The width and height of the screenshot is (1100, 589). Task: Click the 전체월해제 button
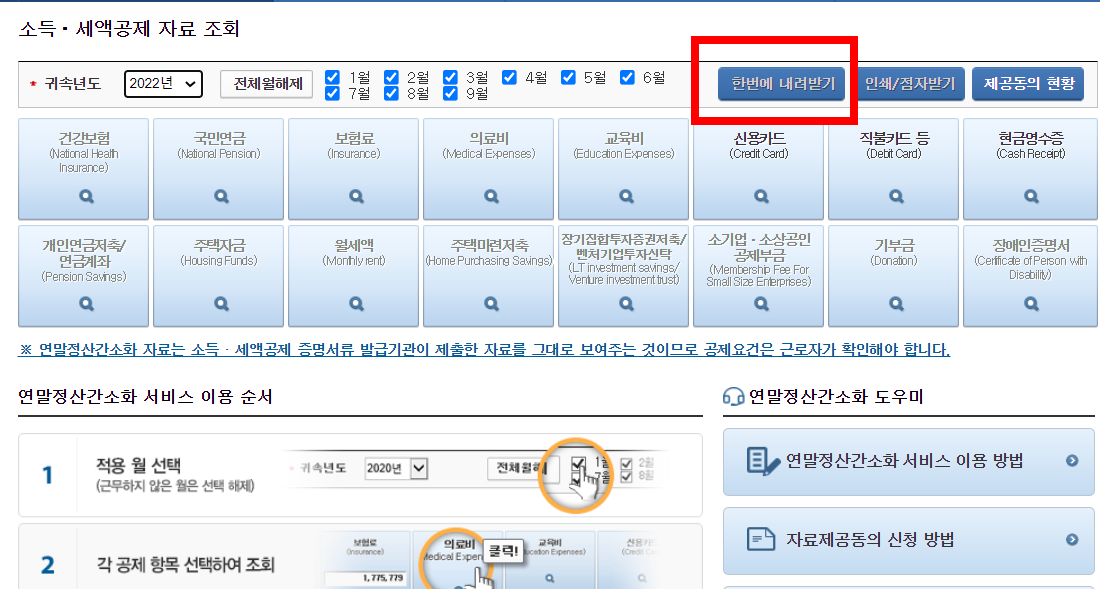pyautogui.click(x=267, y=84)
